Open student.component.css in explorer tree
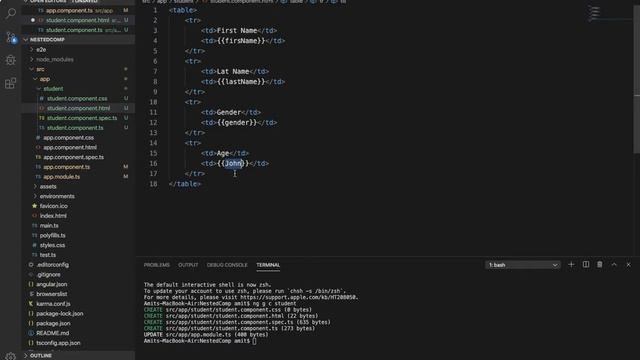This screenshot has width=640, height=360. click(x=77, y=98)
